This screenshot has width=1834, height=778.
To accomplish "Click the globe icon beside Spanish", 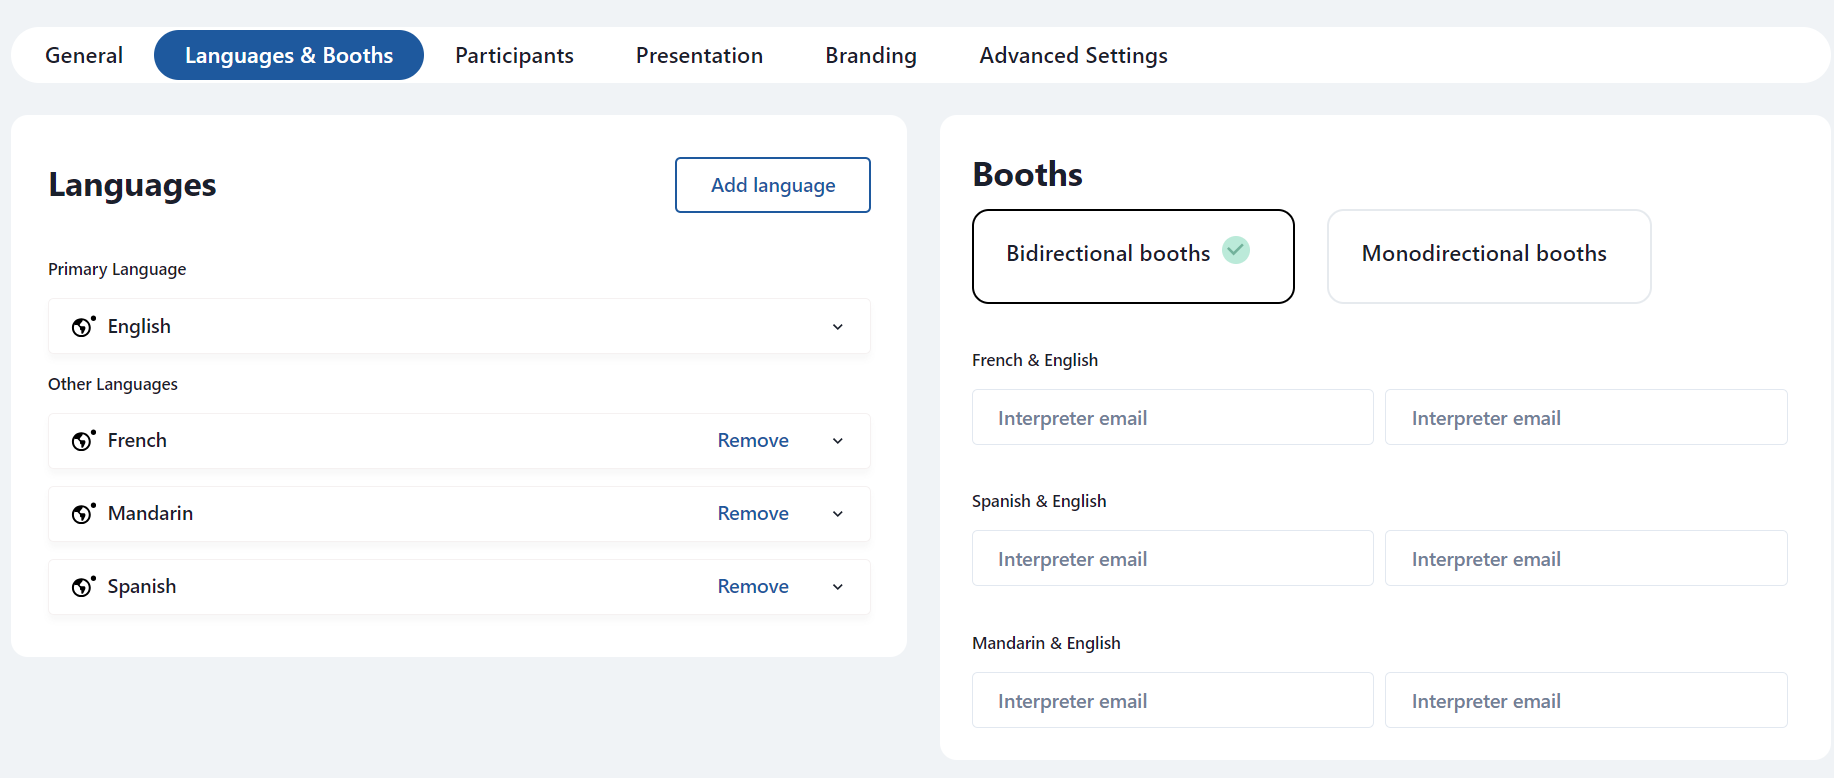I will (x=83, y=586).
